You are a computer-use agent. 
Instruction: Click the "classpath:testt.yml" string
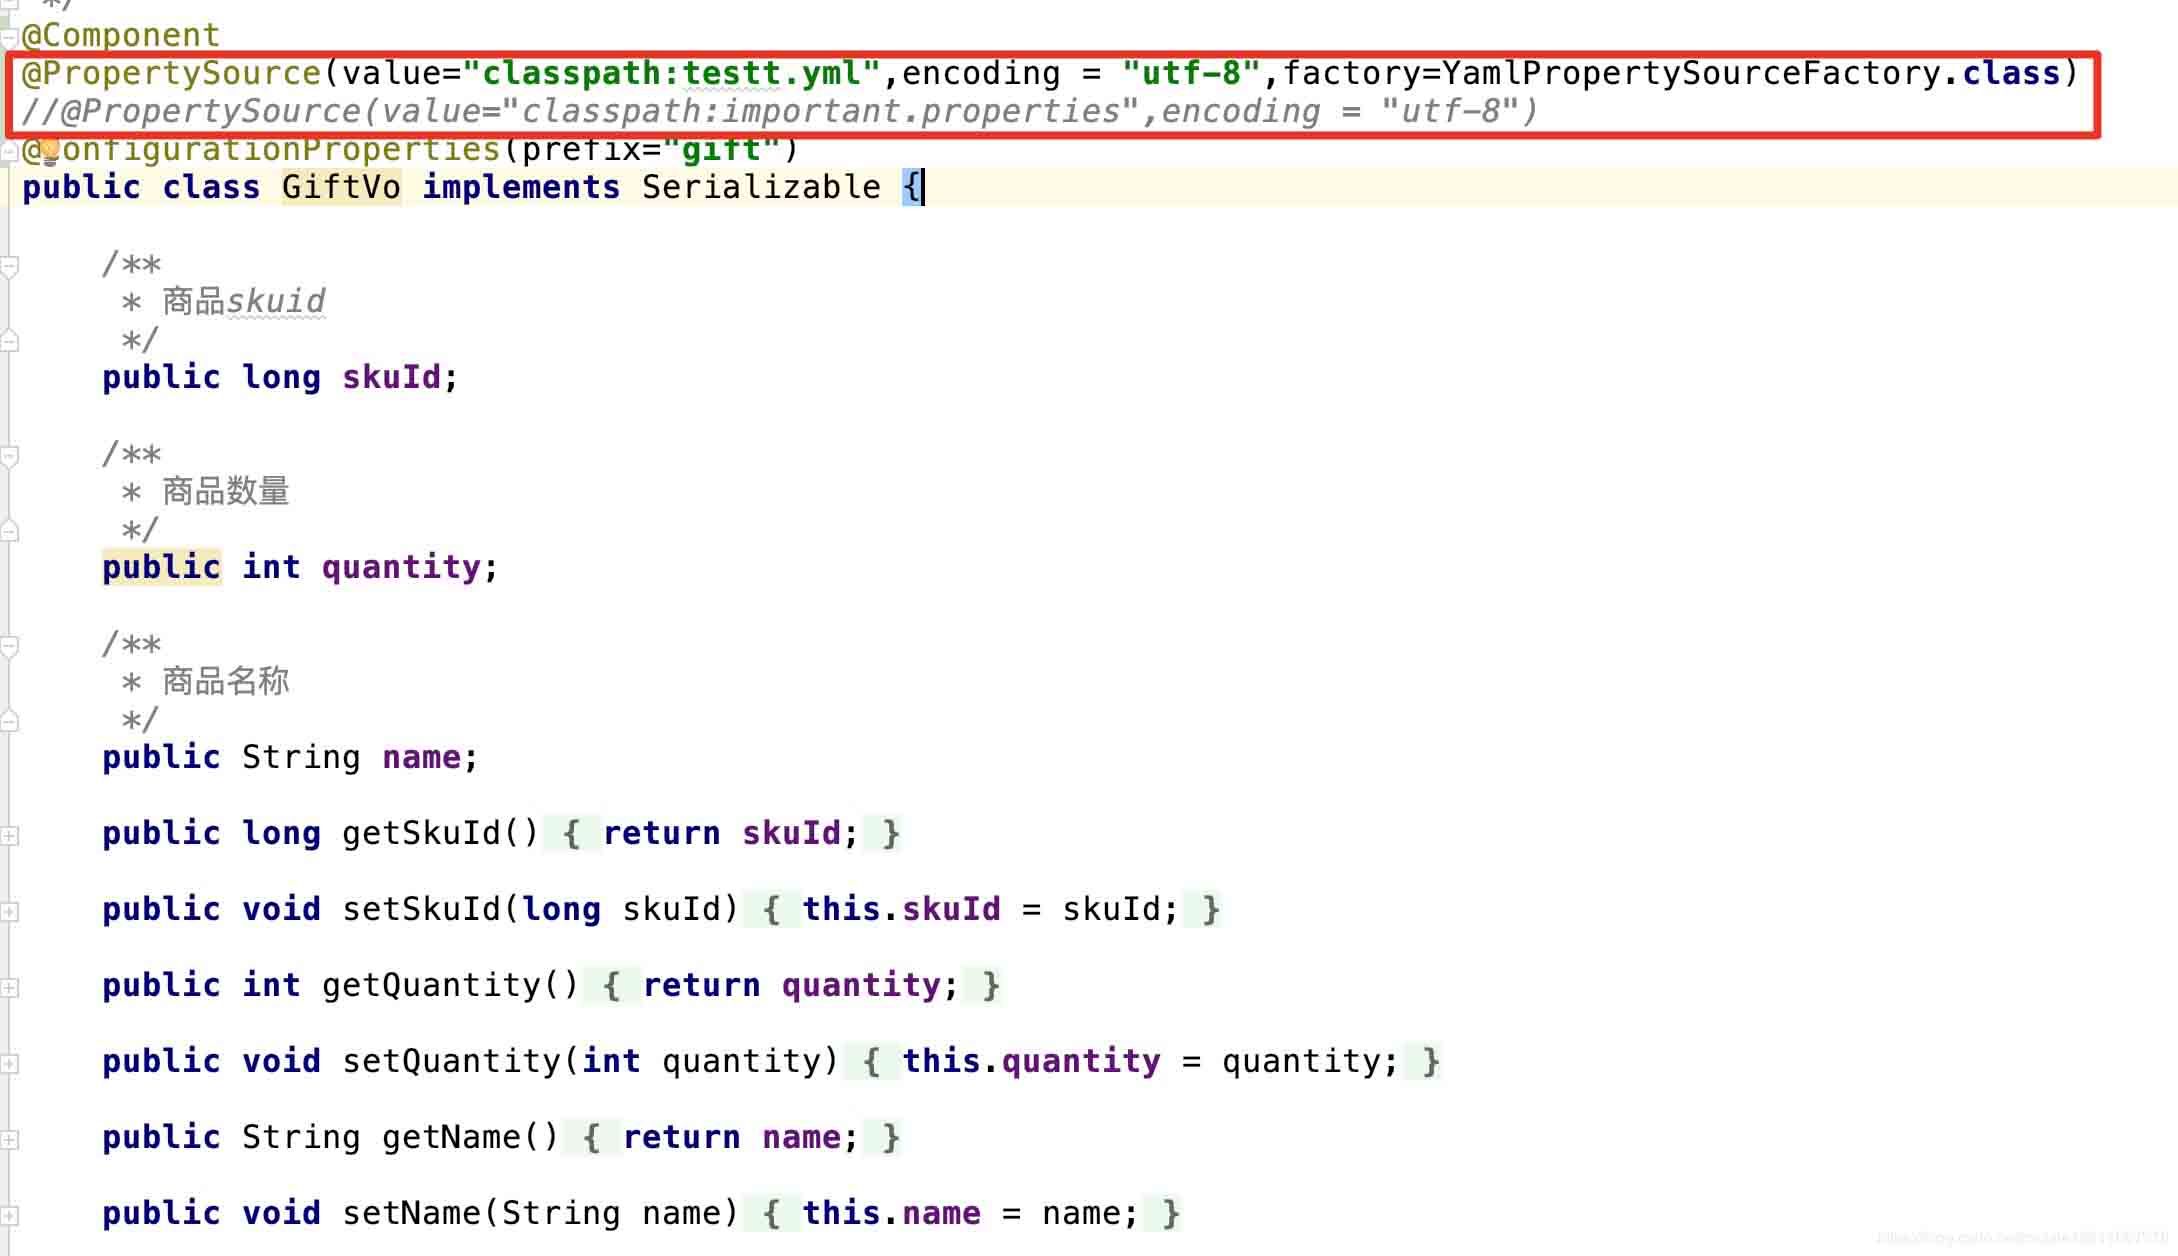672,73
